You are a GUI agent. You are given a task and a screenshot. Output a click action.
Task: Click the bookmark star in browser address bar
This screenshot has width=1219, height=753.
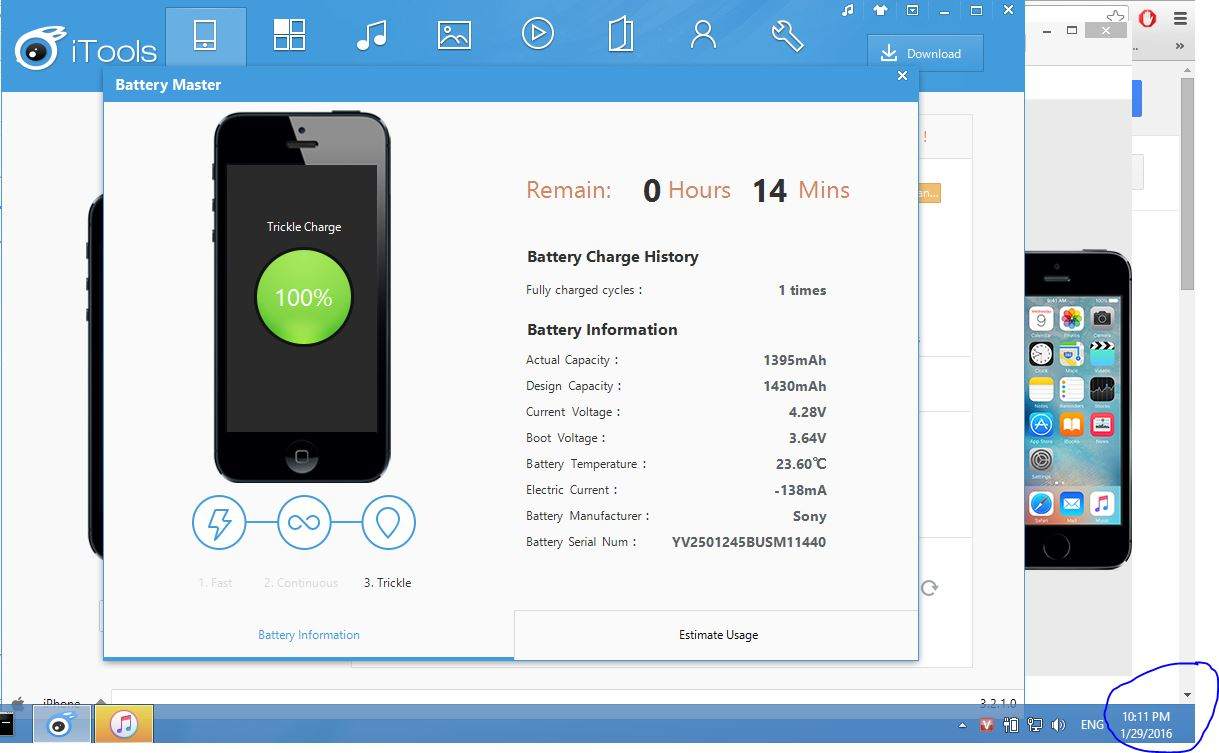point(1116,17)
